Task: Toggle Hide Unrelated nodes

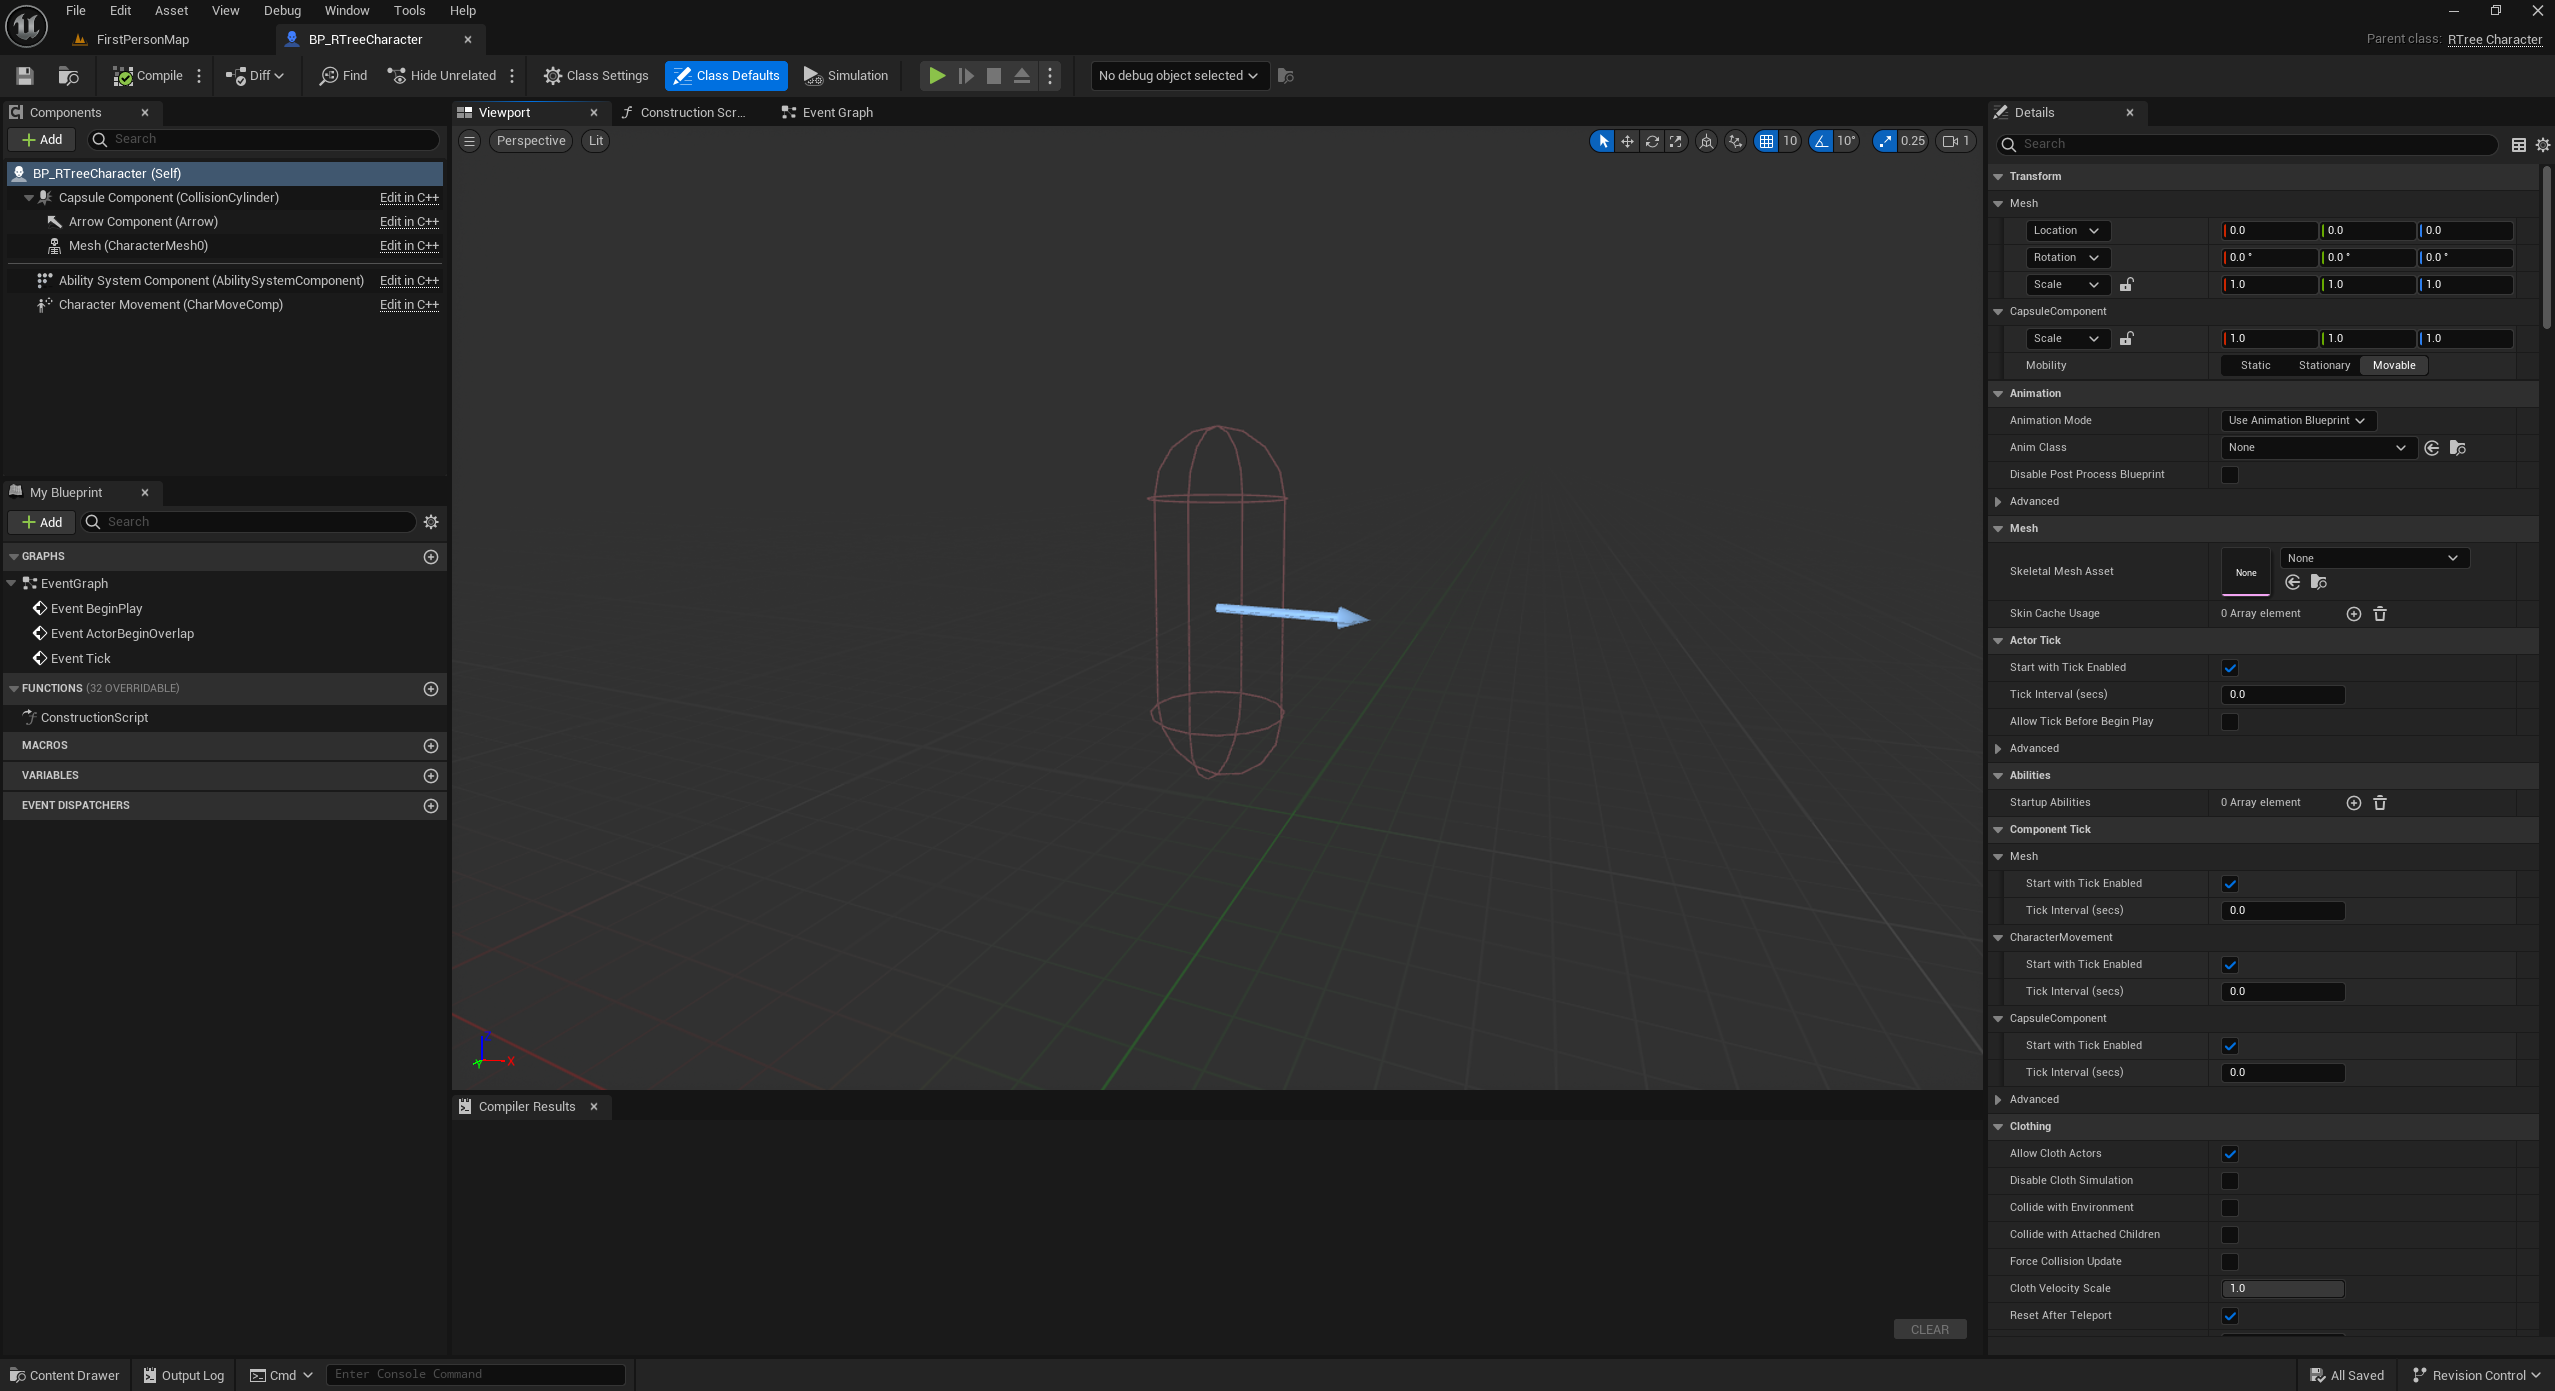Action: point(442,76)
